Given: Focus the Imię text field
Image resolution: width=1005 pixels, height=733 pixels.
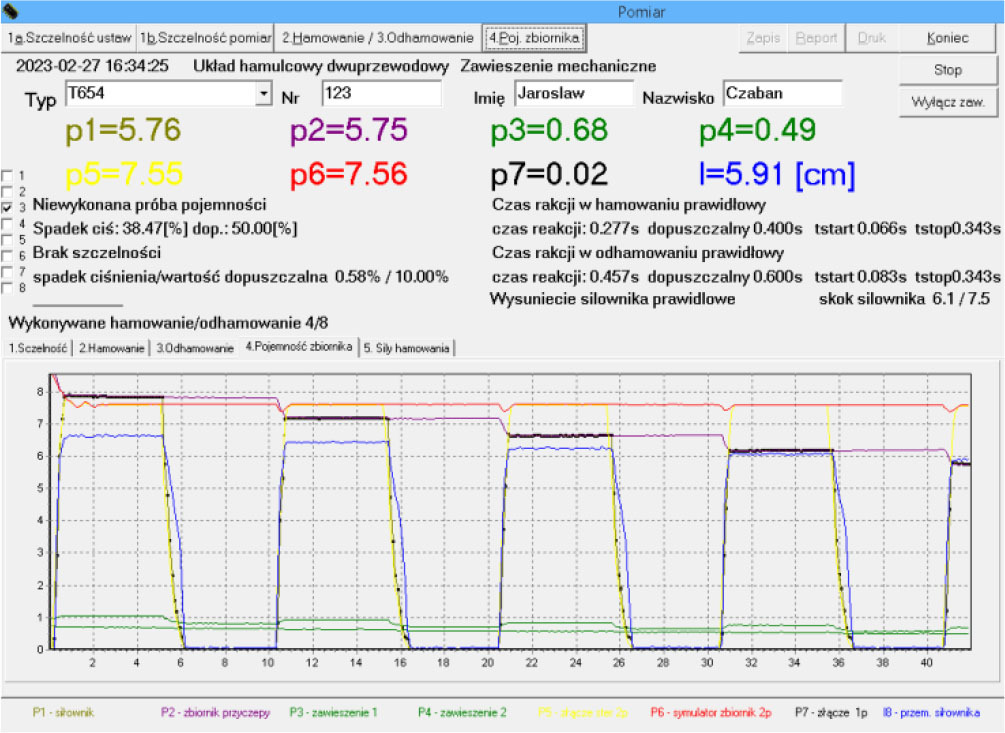Looking at the screenshot, I should (573, 93).
